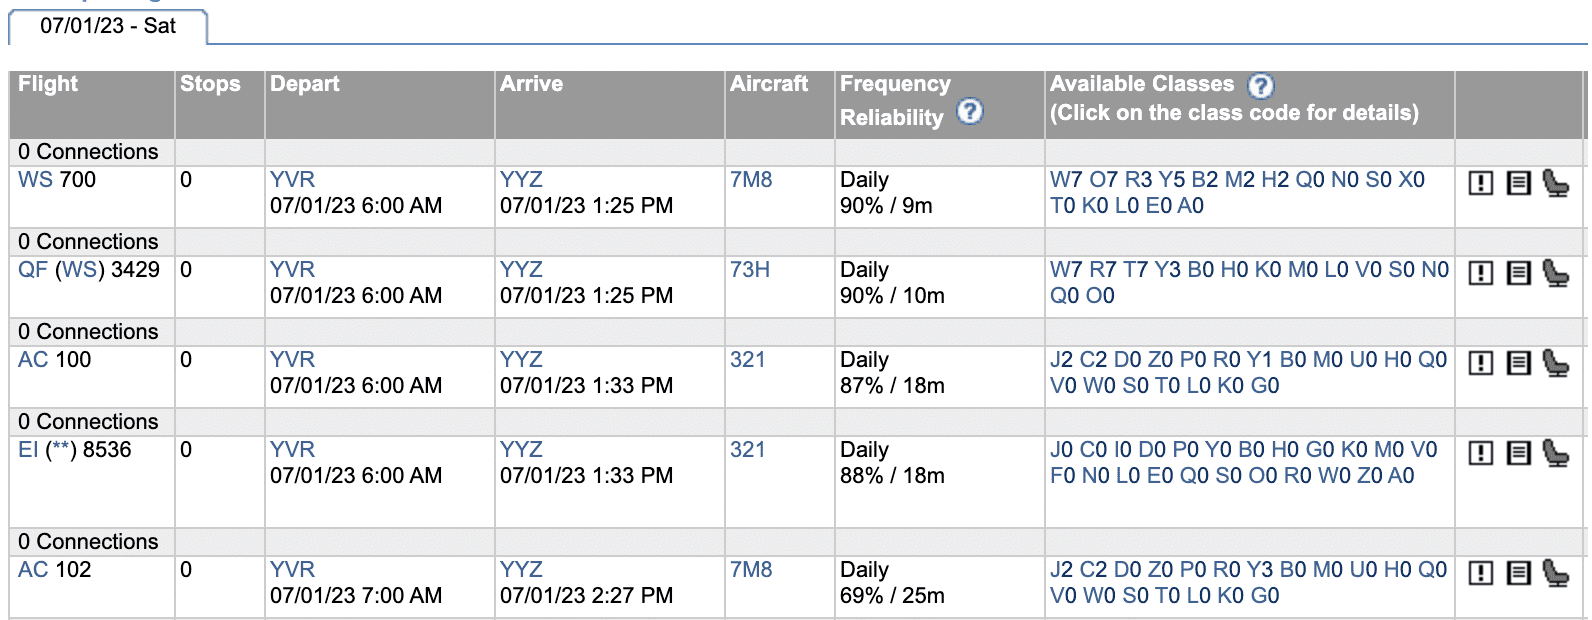Click the 7M8 aircraft link for WS 700
This screenshot has height=620, width=1592.
pos(751,180)
